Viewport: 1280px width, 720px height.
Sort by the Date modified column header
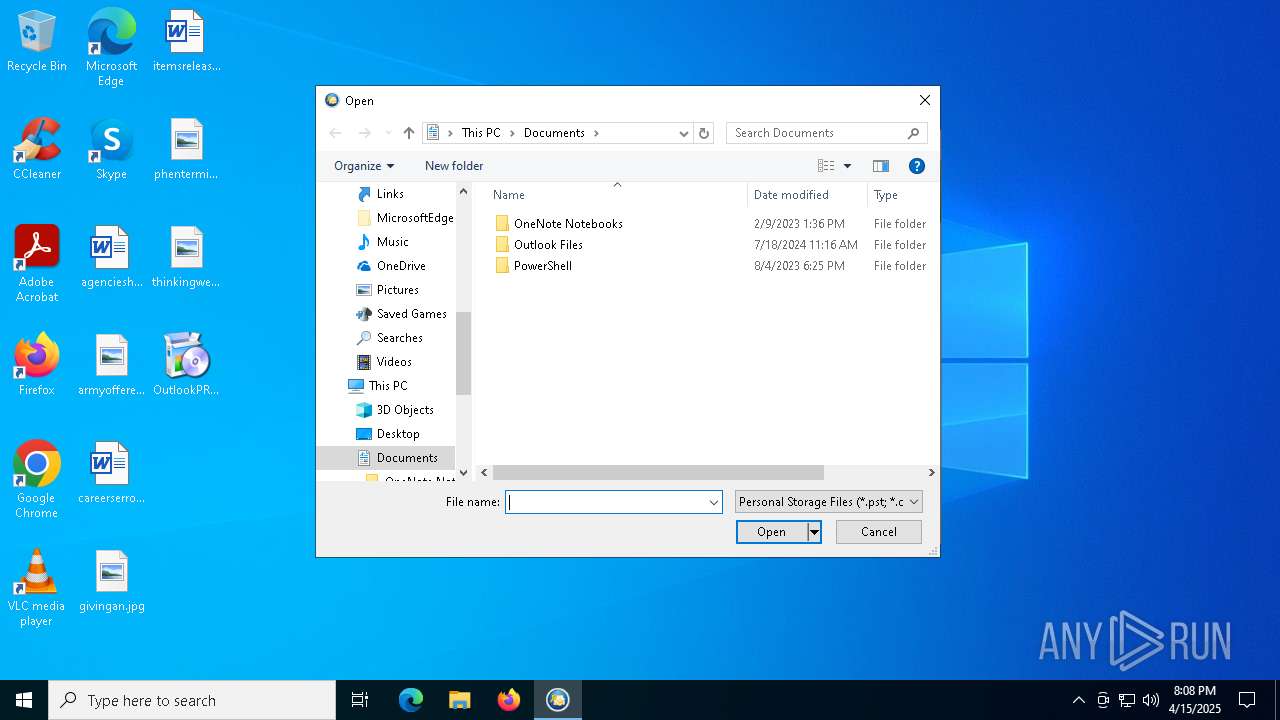click(806, 195)
